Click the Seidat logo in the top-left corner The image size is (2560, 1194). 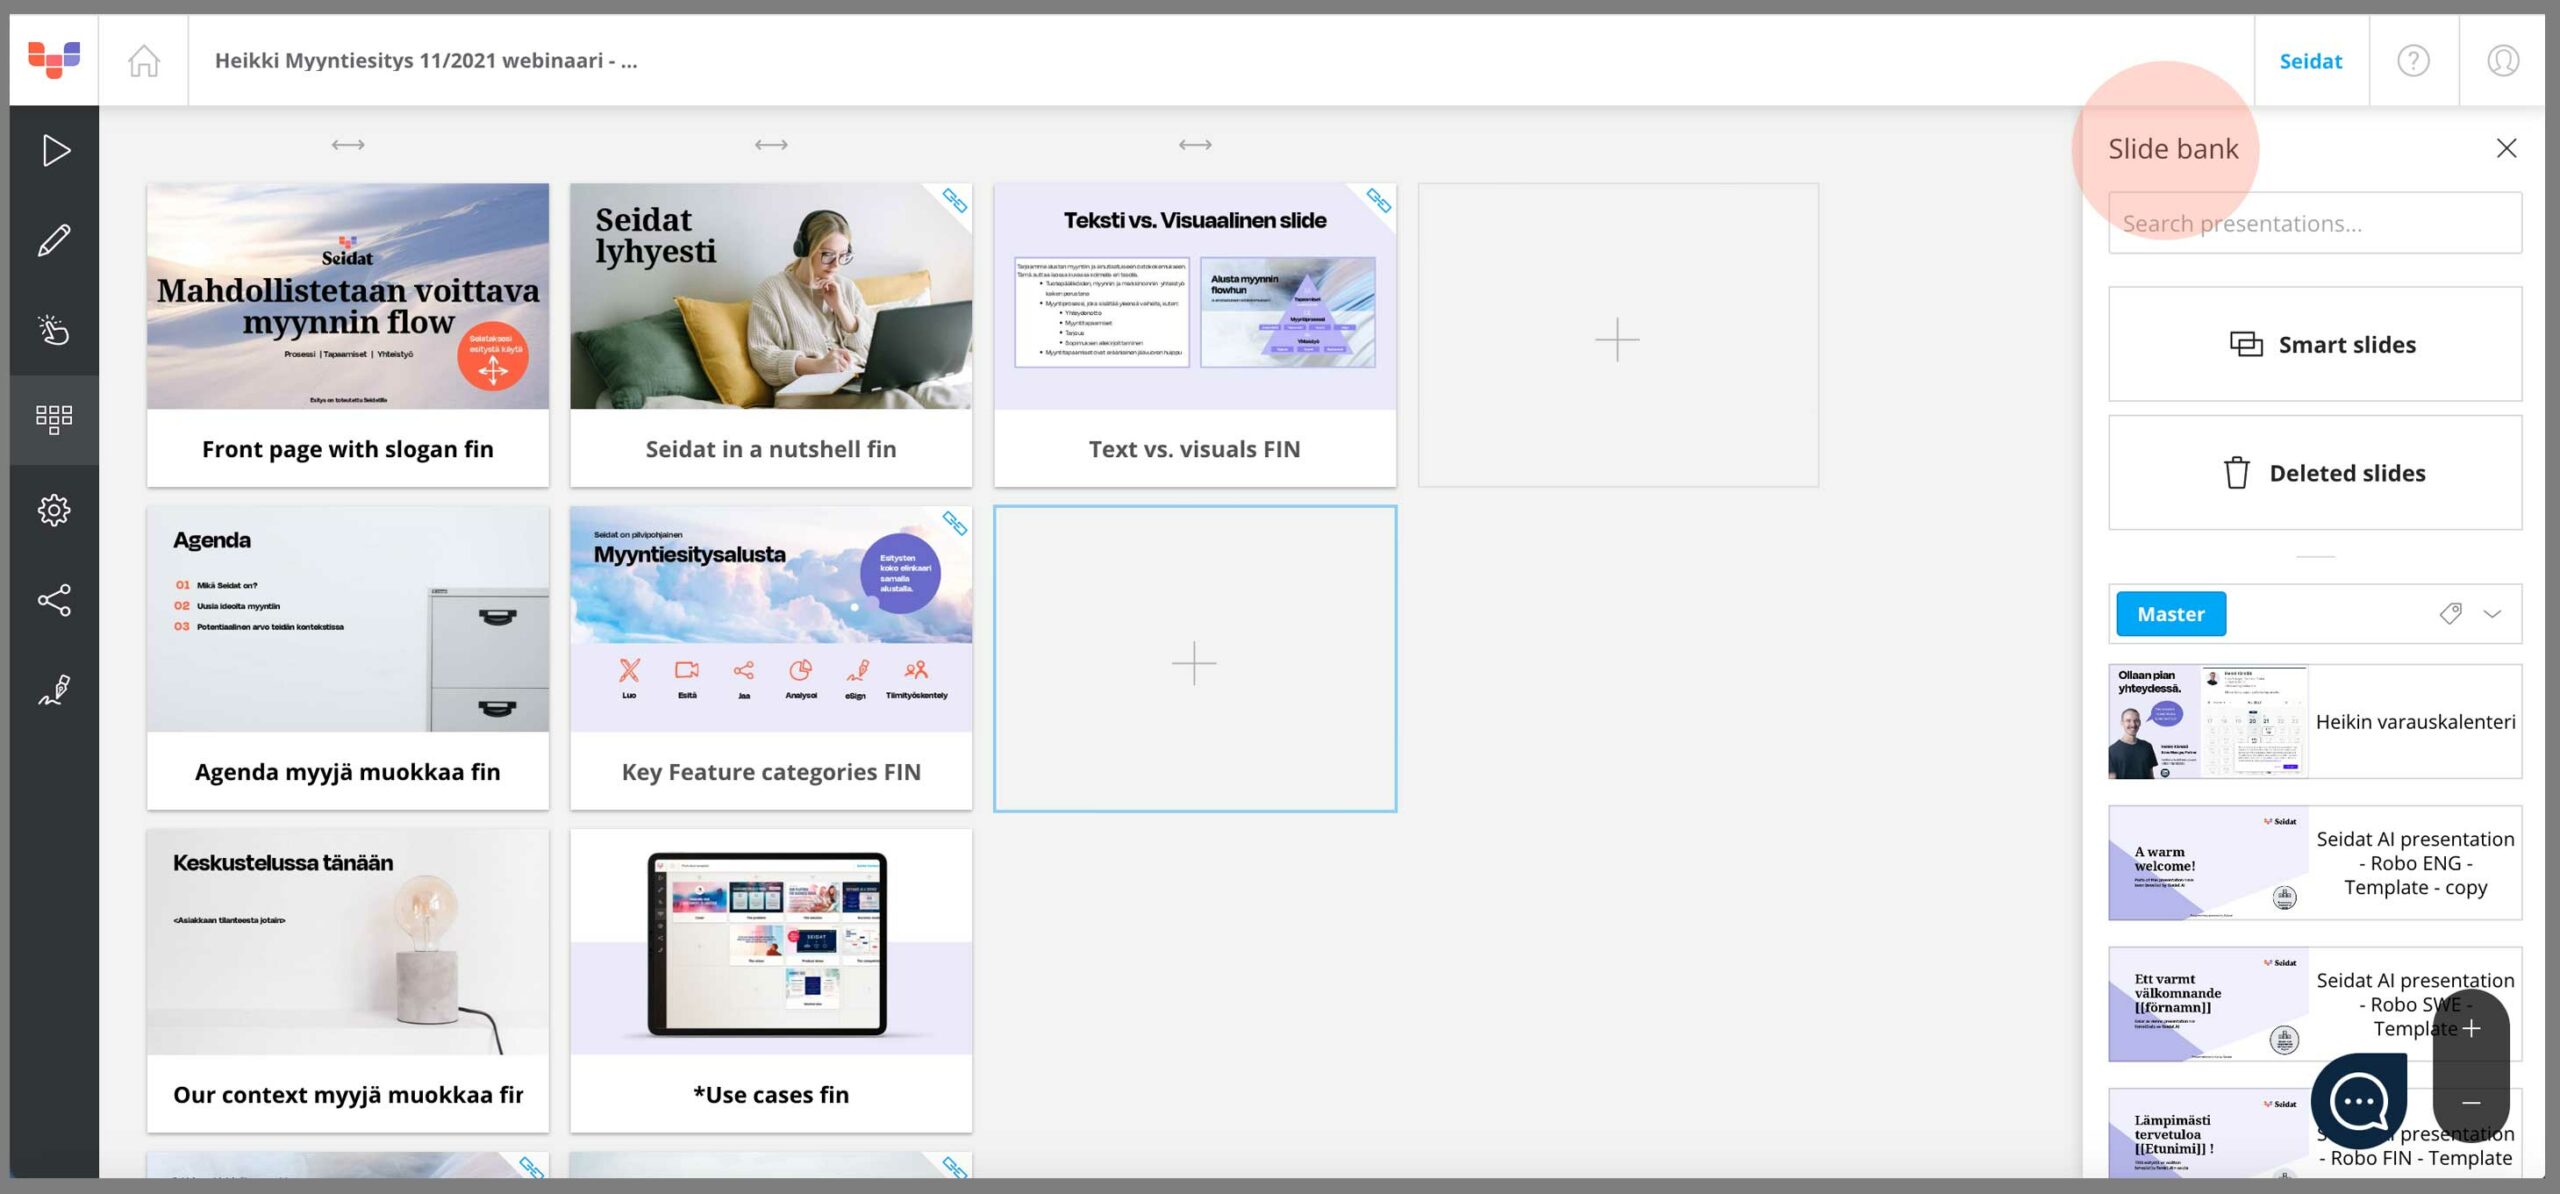tap(54, 60)
